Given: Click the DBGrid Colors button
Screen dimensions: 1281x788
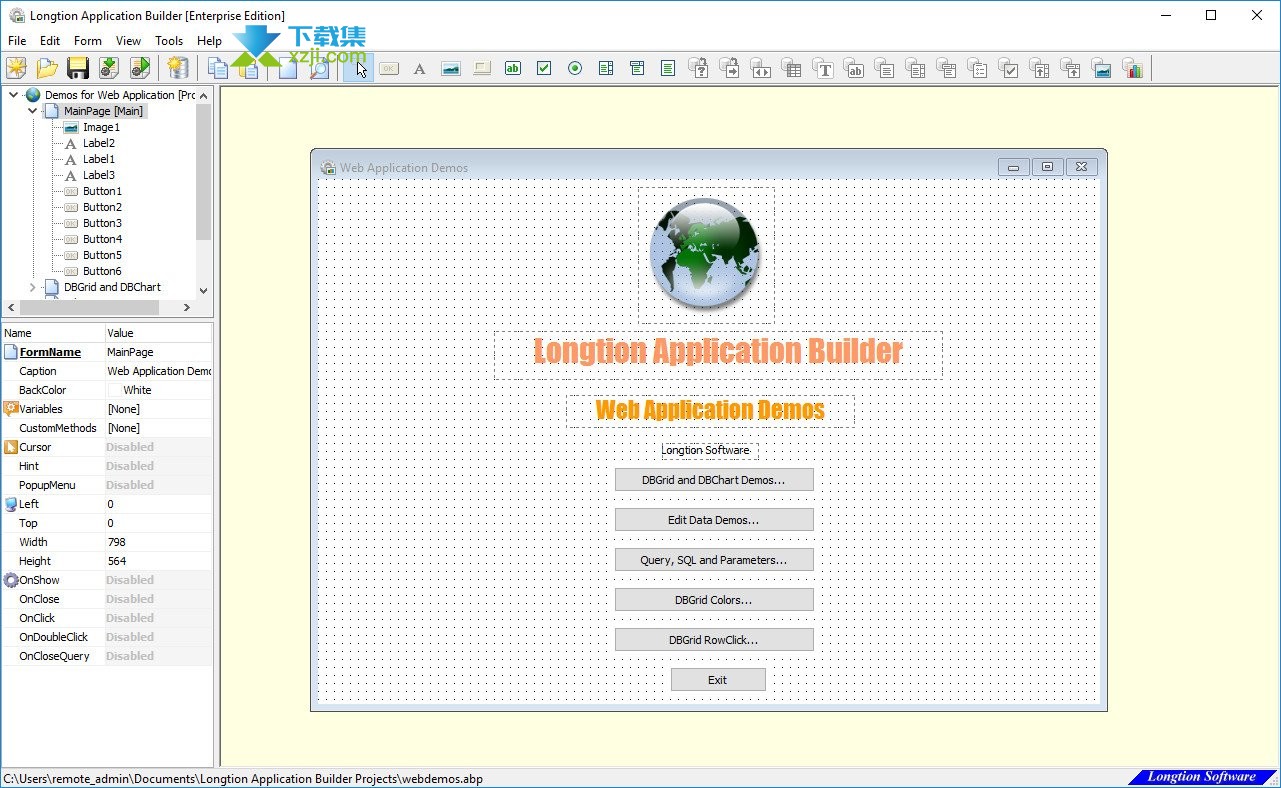Looking at the screenshot, I should tap(714, 600).
